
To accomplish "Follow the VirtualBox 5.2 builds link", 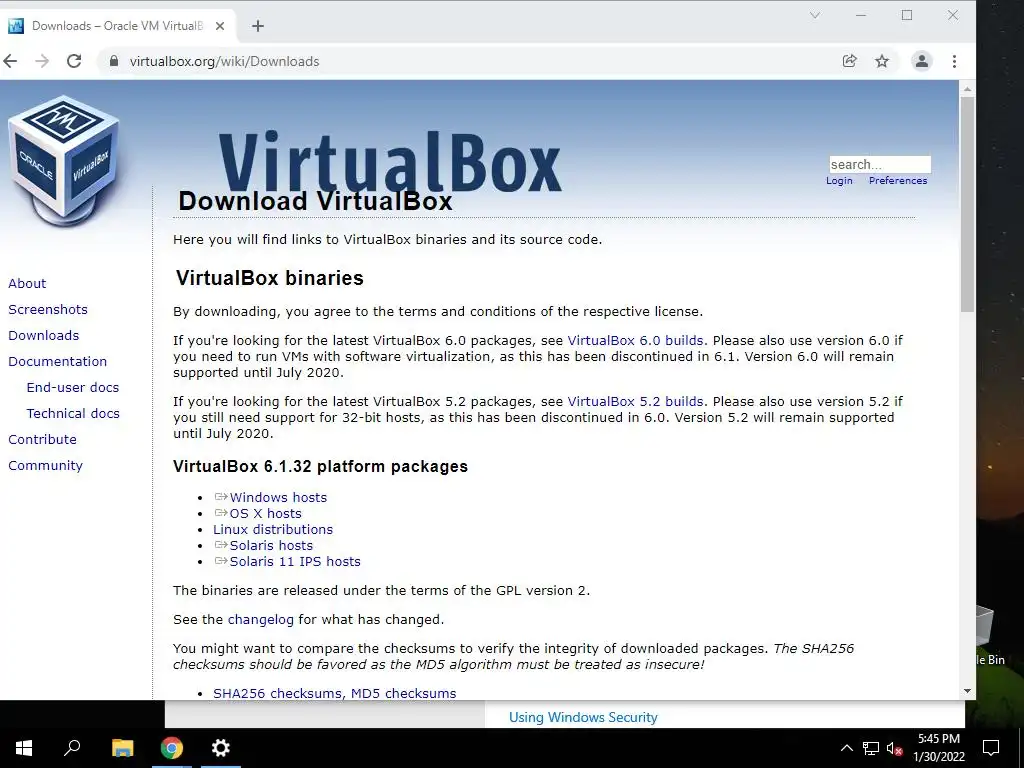I will (x=635, y=402).
